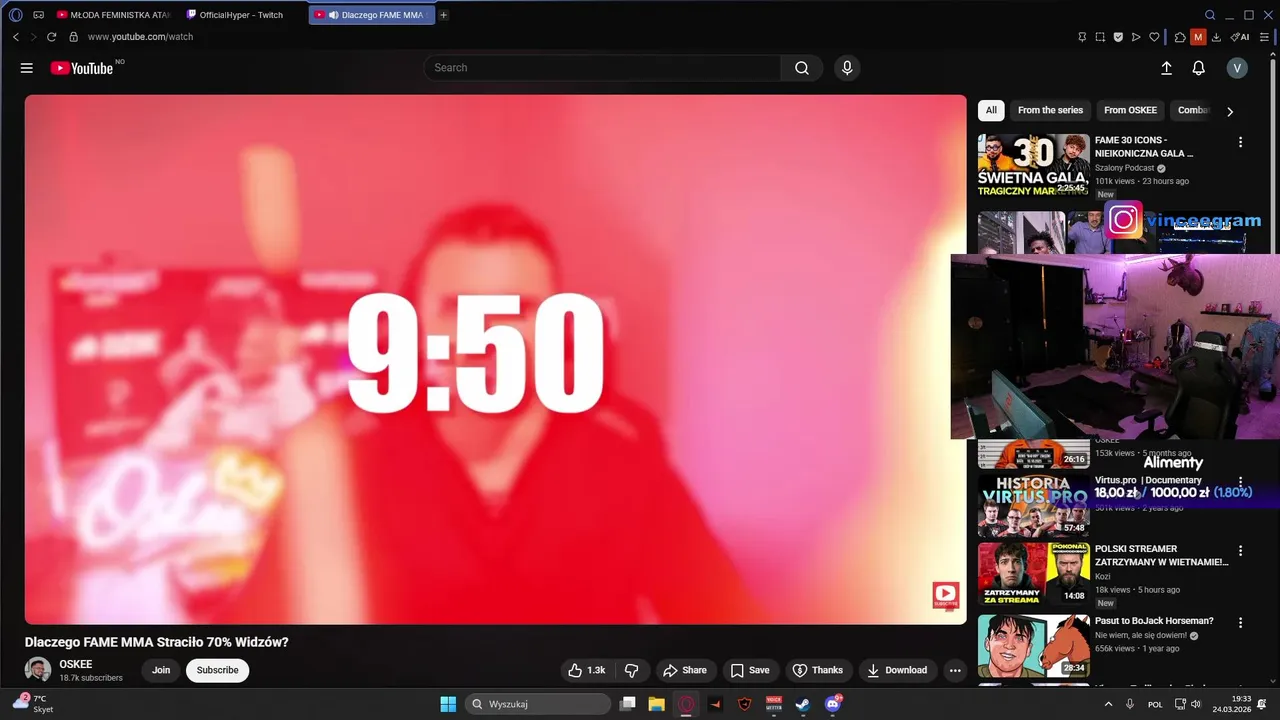Image resolution: width=1280 pixels, height=720 pixels.
Task: Open options for the POLSKI STREAMER video
Action: tap(1240, 551)
